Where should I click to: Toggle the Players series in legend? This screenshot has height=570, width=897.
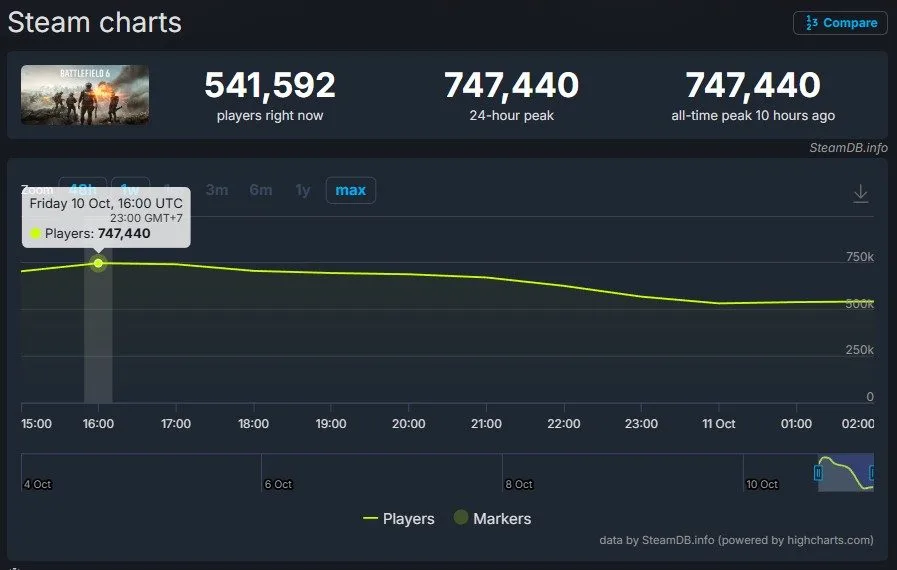pos(399,518)
